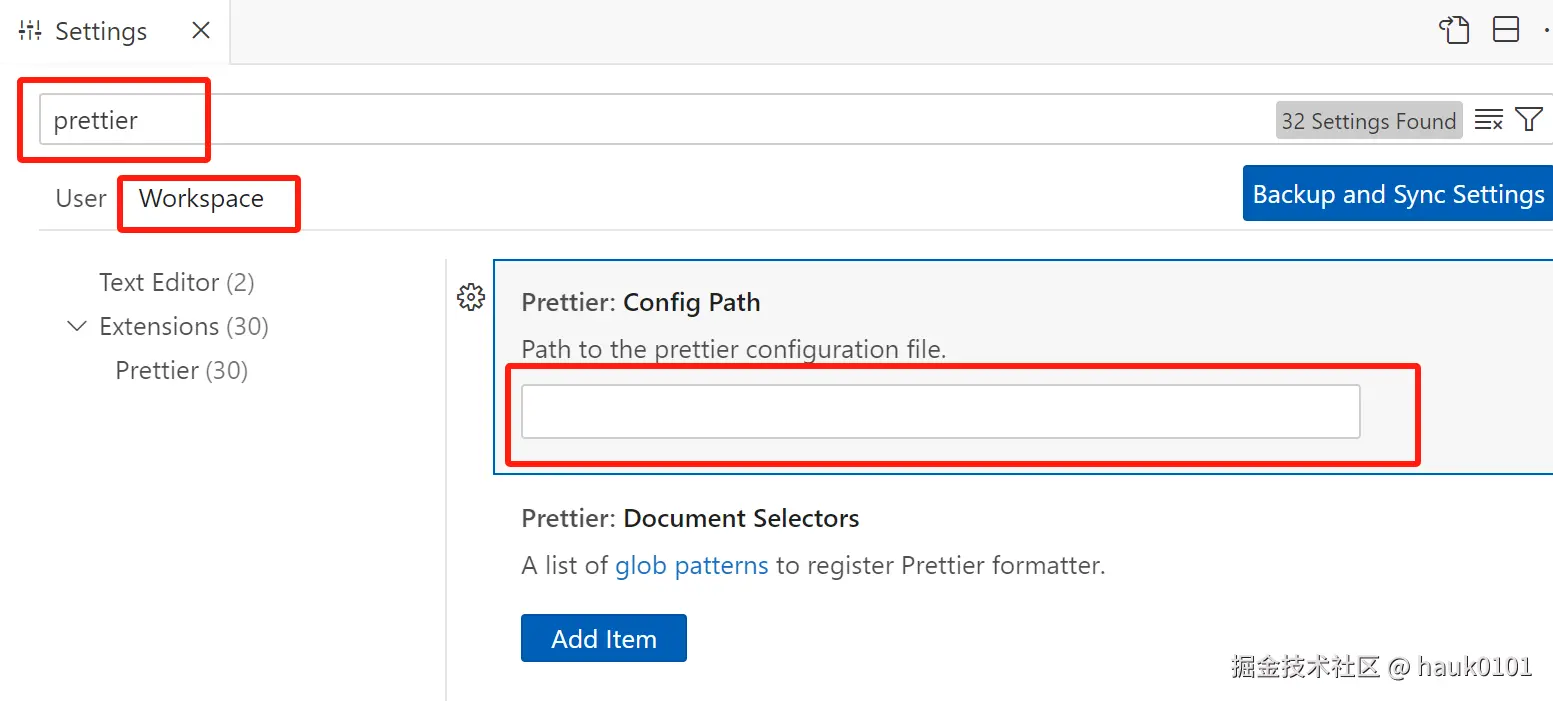Open the glob patterns link

691,566
